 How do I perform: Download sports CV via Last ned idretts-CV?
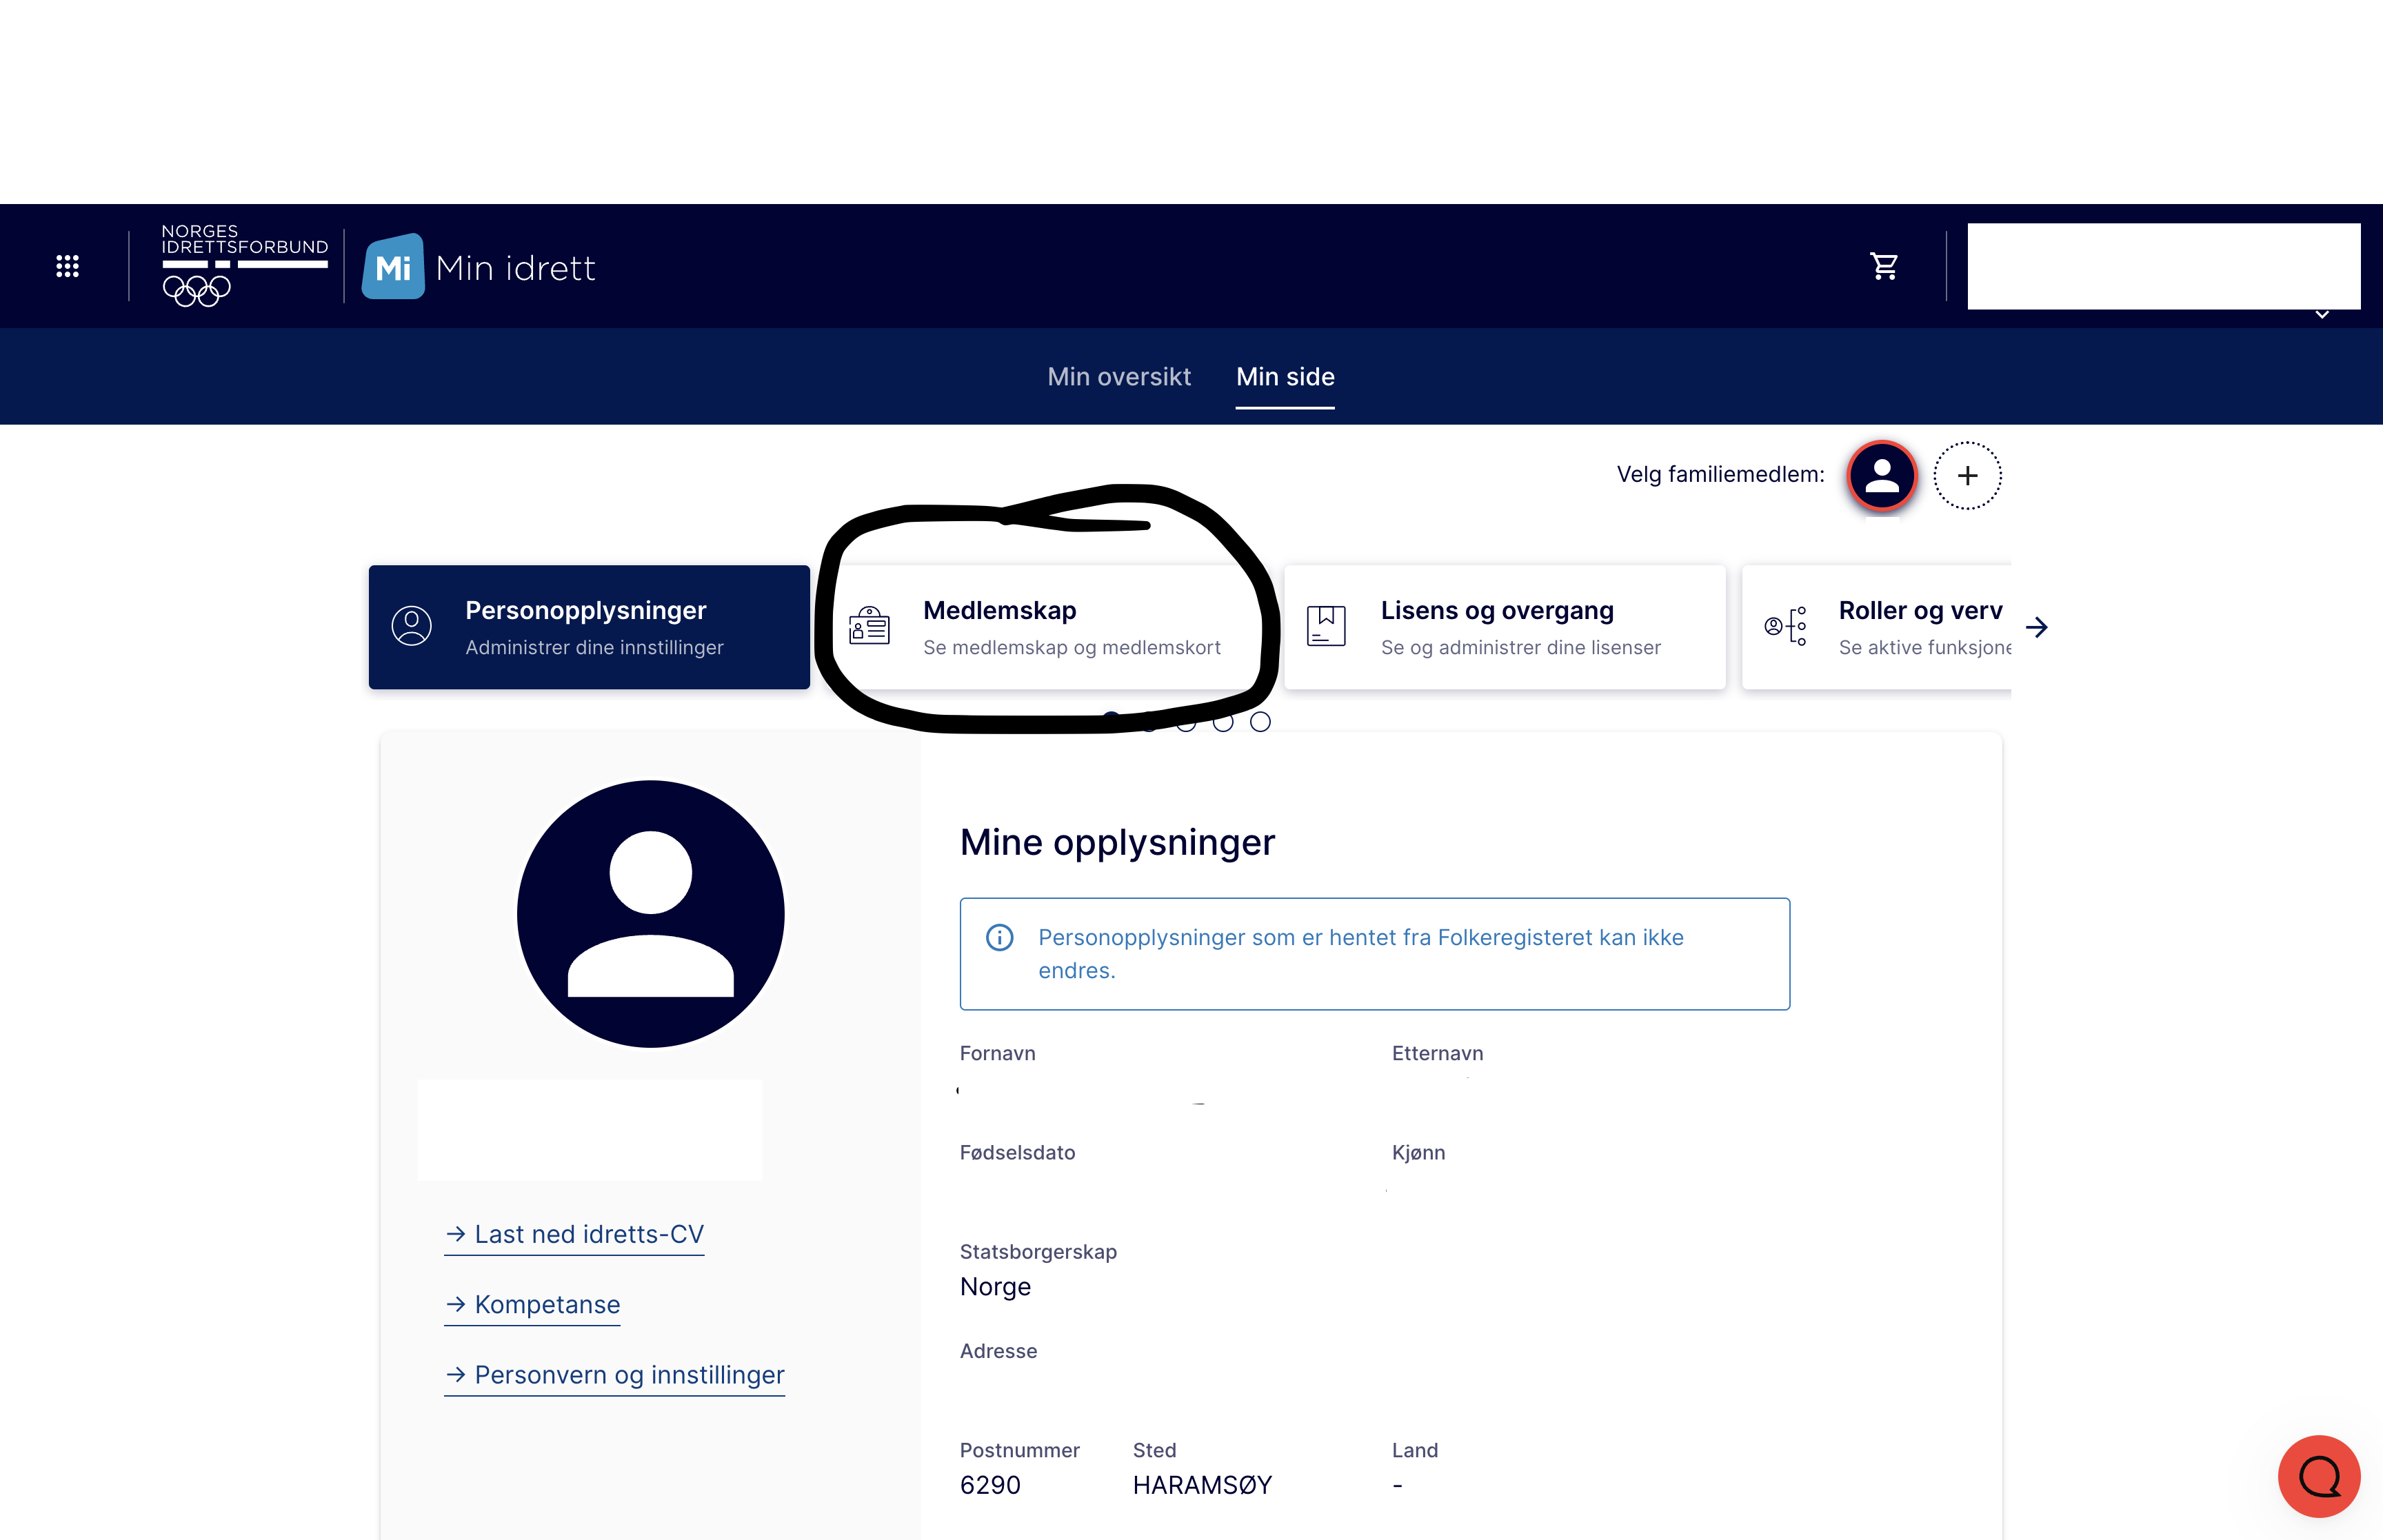574,1235
